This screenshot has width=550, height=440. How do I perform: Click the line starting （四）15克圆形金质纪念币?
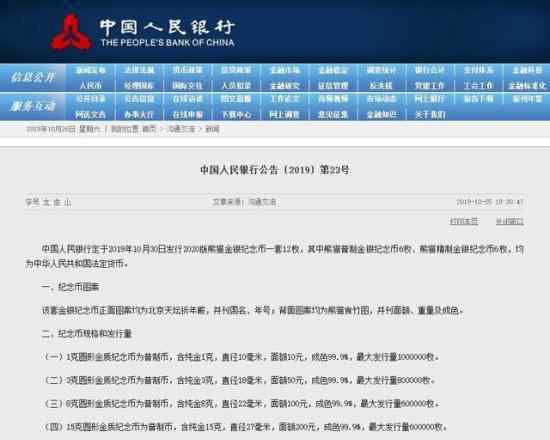(x=245, y=427)
